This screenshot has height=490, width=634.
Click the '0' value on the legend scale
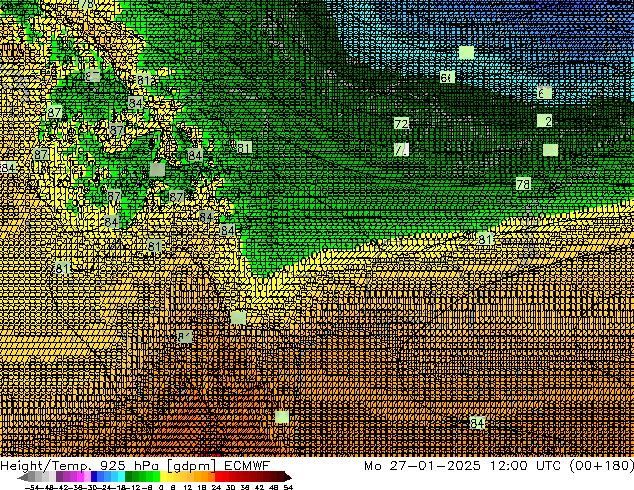click(161, 488)
